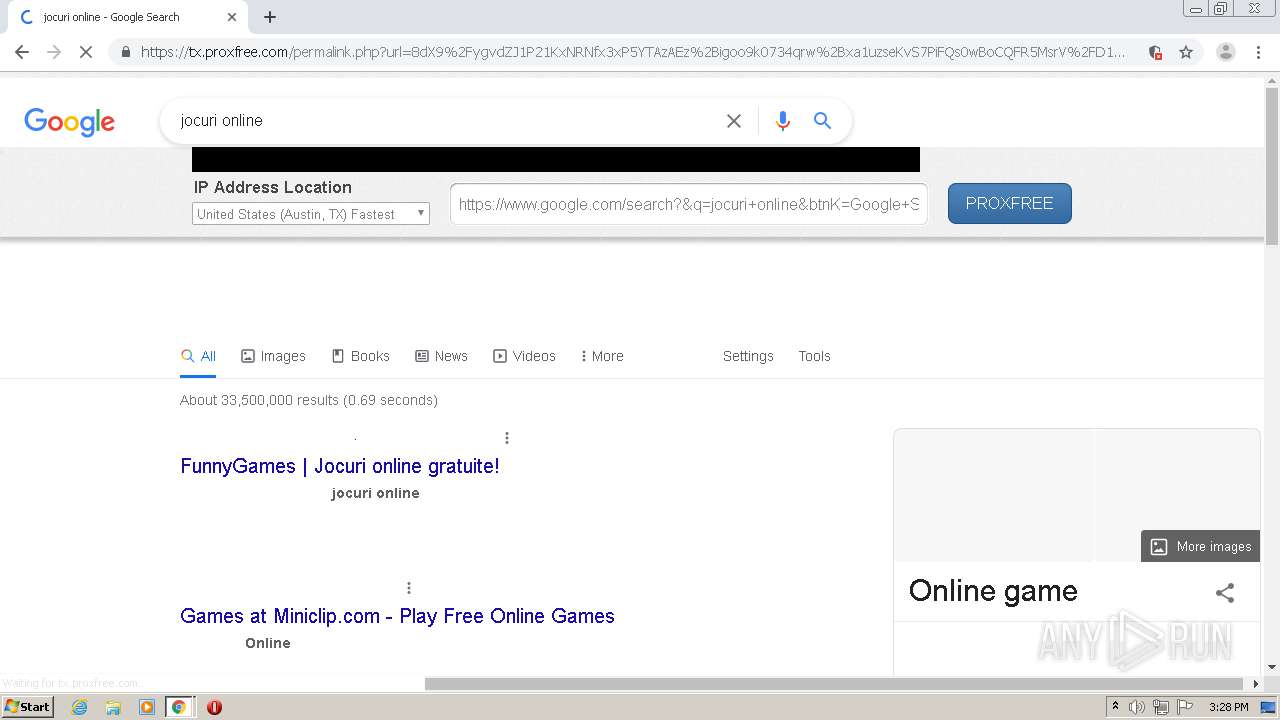This screenshot has width=1280, height=720.
Task: Open the IP Address Location dropdown
Action: pyautogui.click(x=311, y=214)
